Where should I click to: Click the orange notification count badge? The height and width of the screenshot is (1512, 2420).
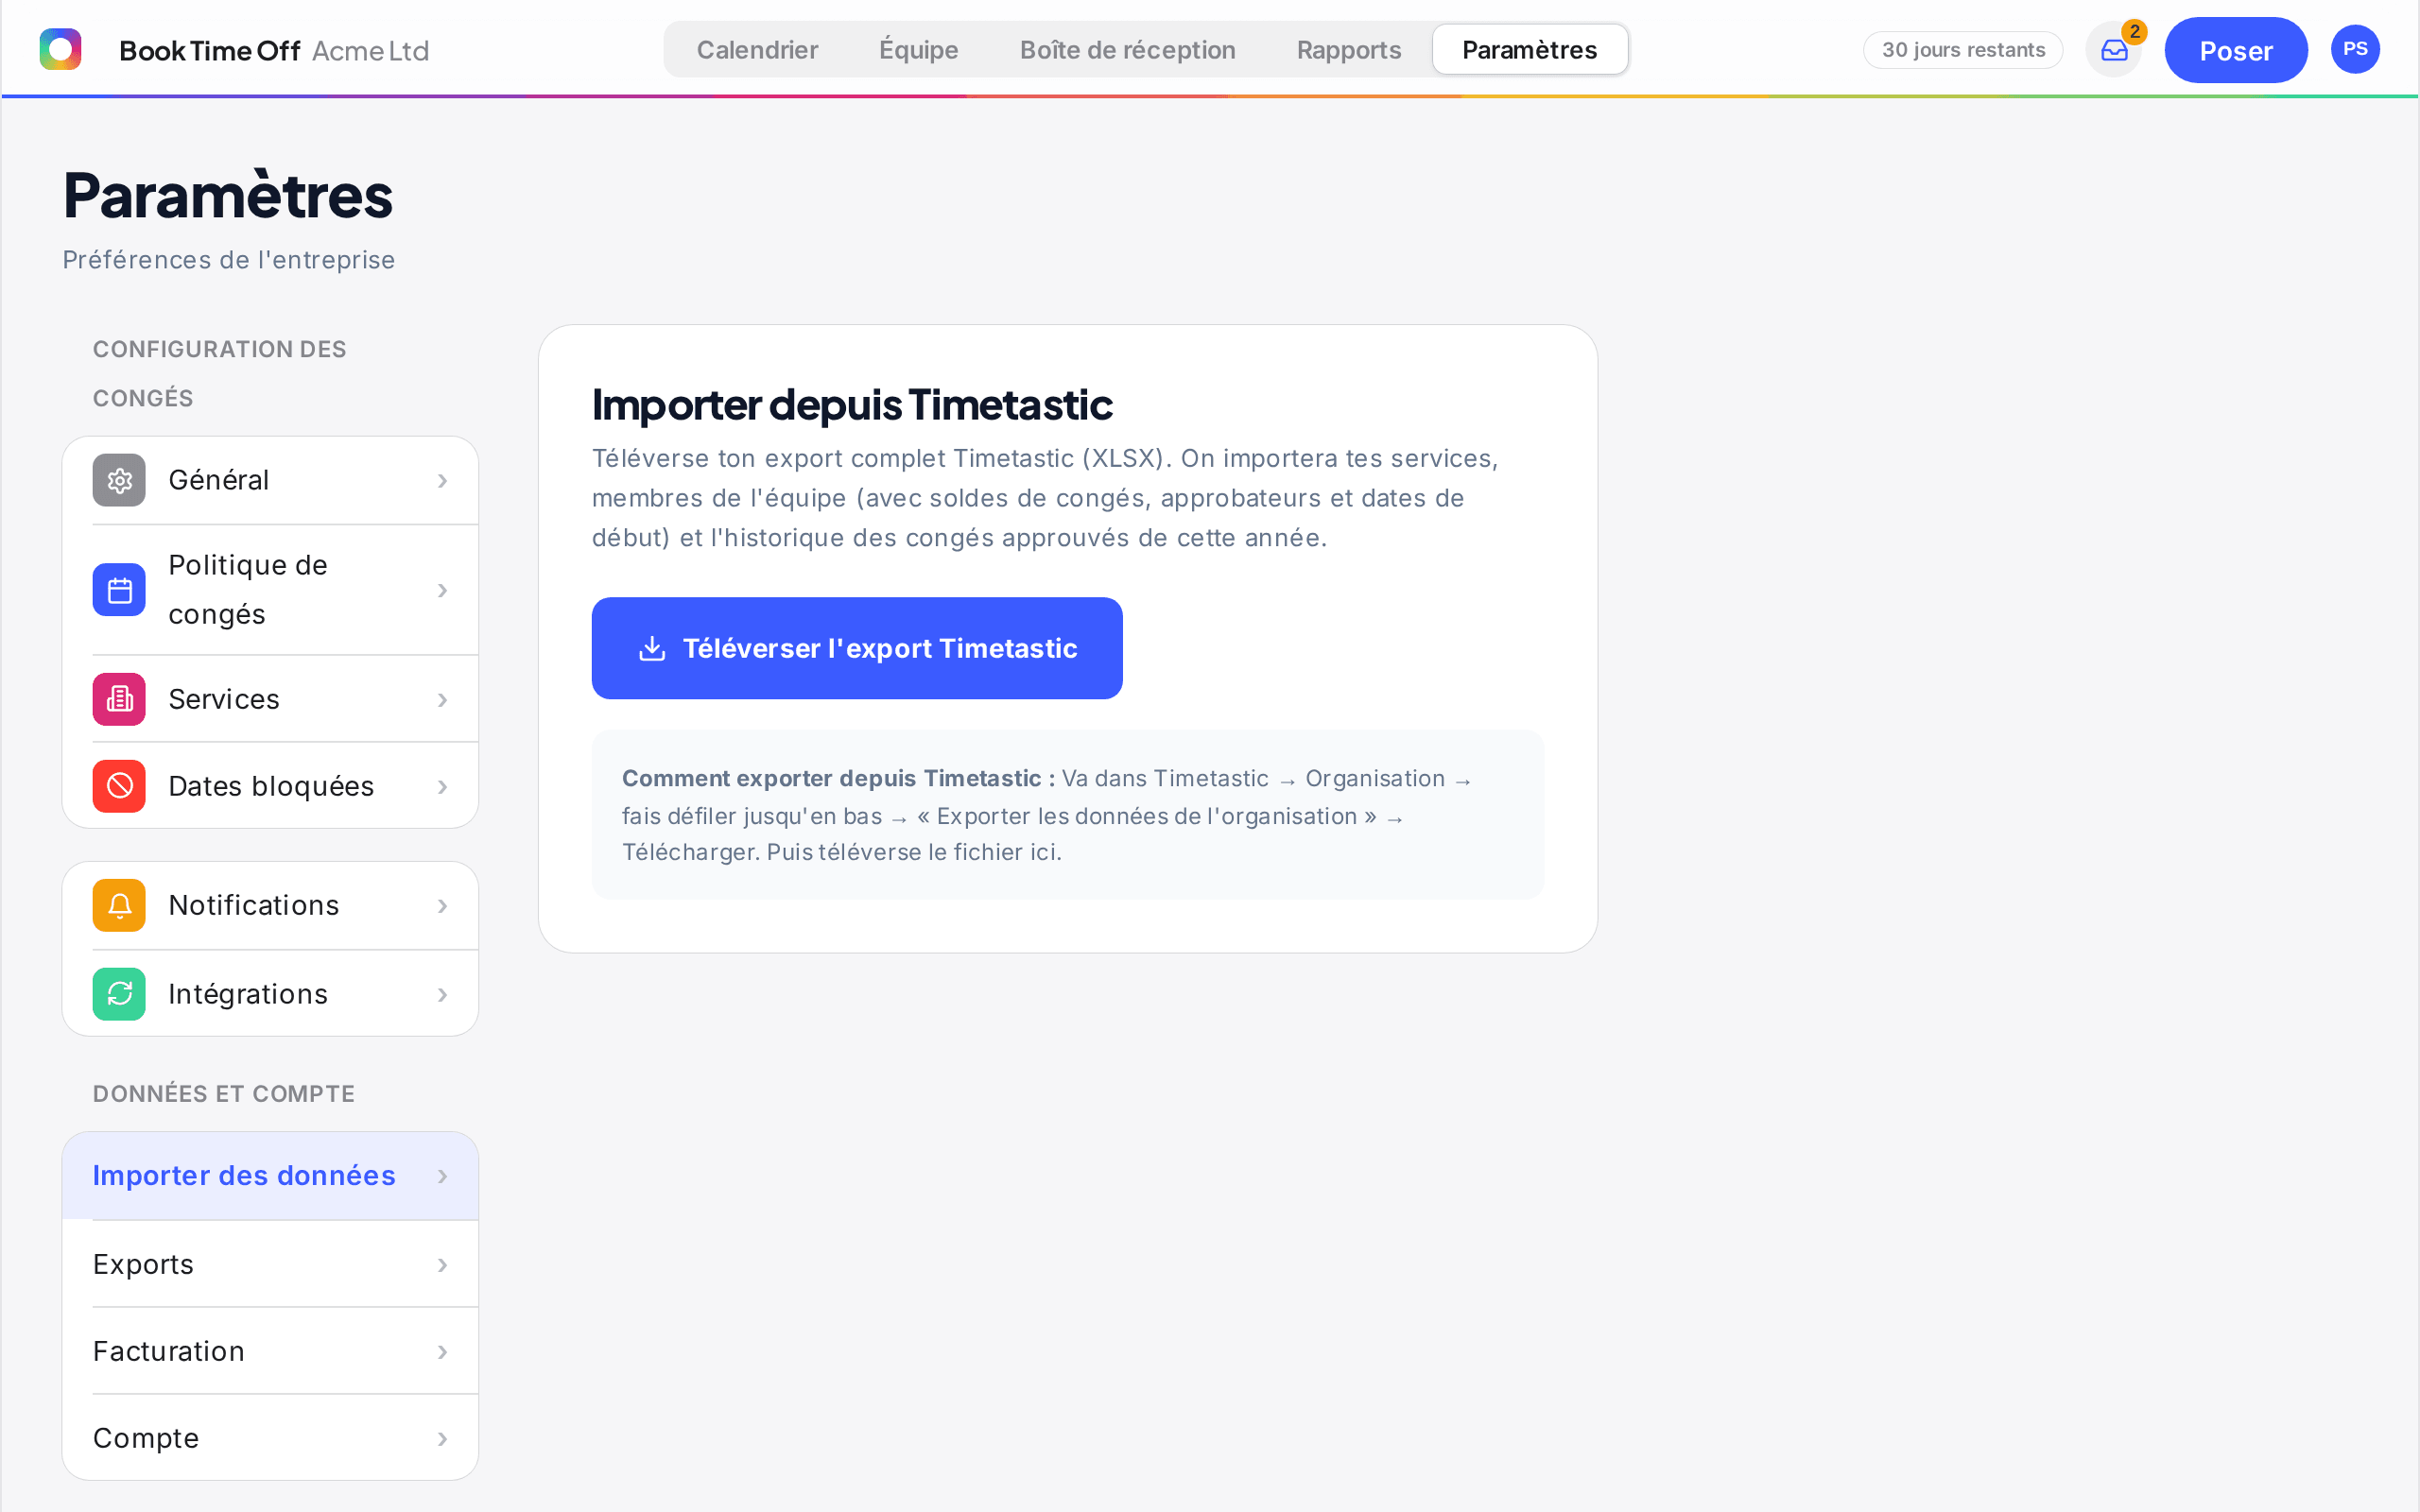point(2134,31)
